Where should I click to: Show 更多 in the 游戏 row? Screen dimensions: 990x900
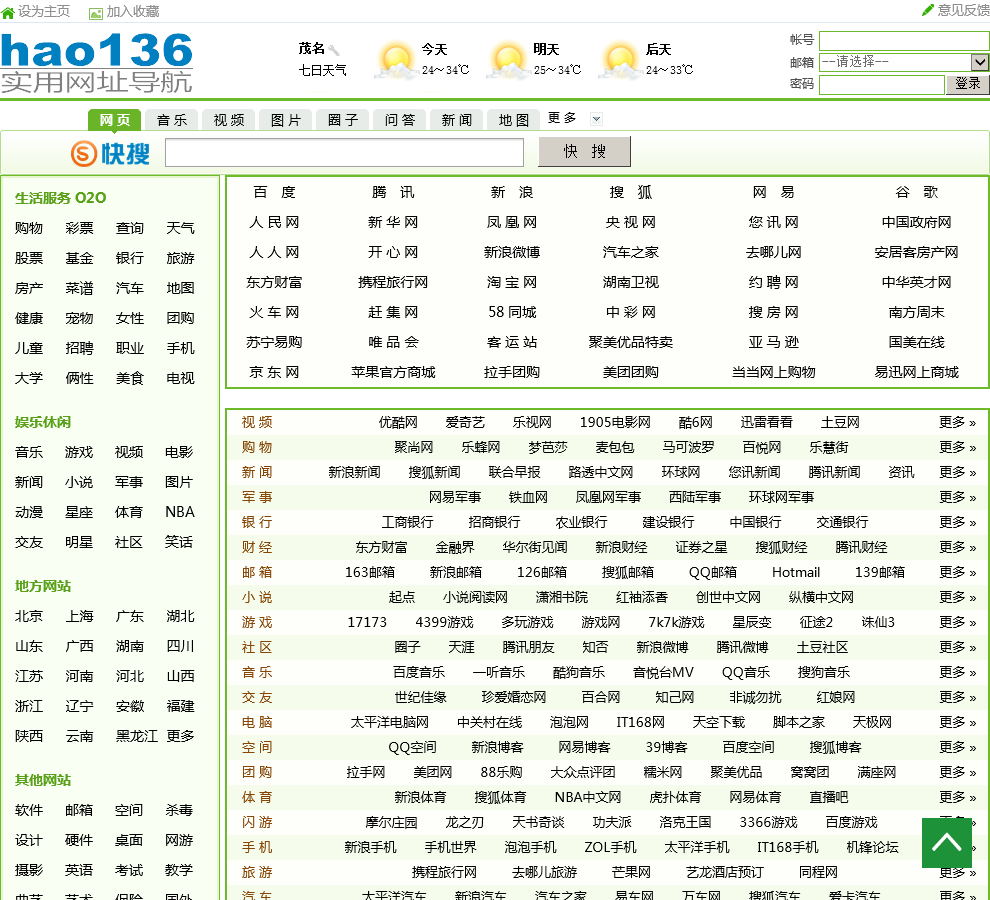(x=957, y=622)
